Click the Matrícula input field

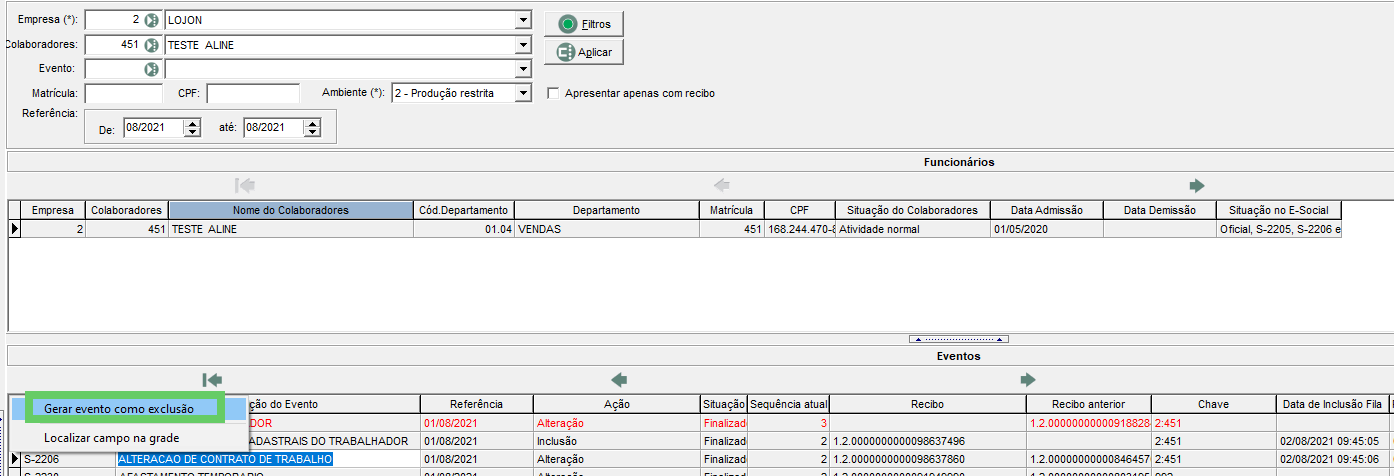[124, 93]
